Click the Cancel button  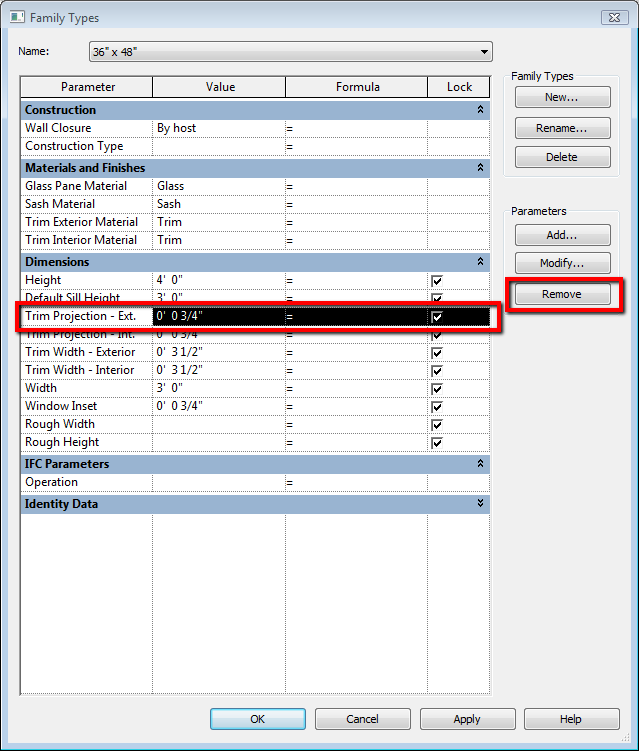pos(363,719)
